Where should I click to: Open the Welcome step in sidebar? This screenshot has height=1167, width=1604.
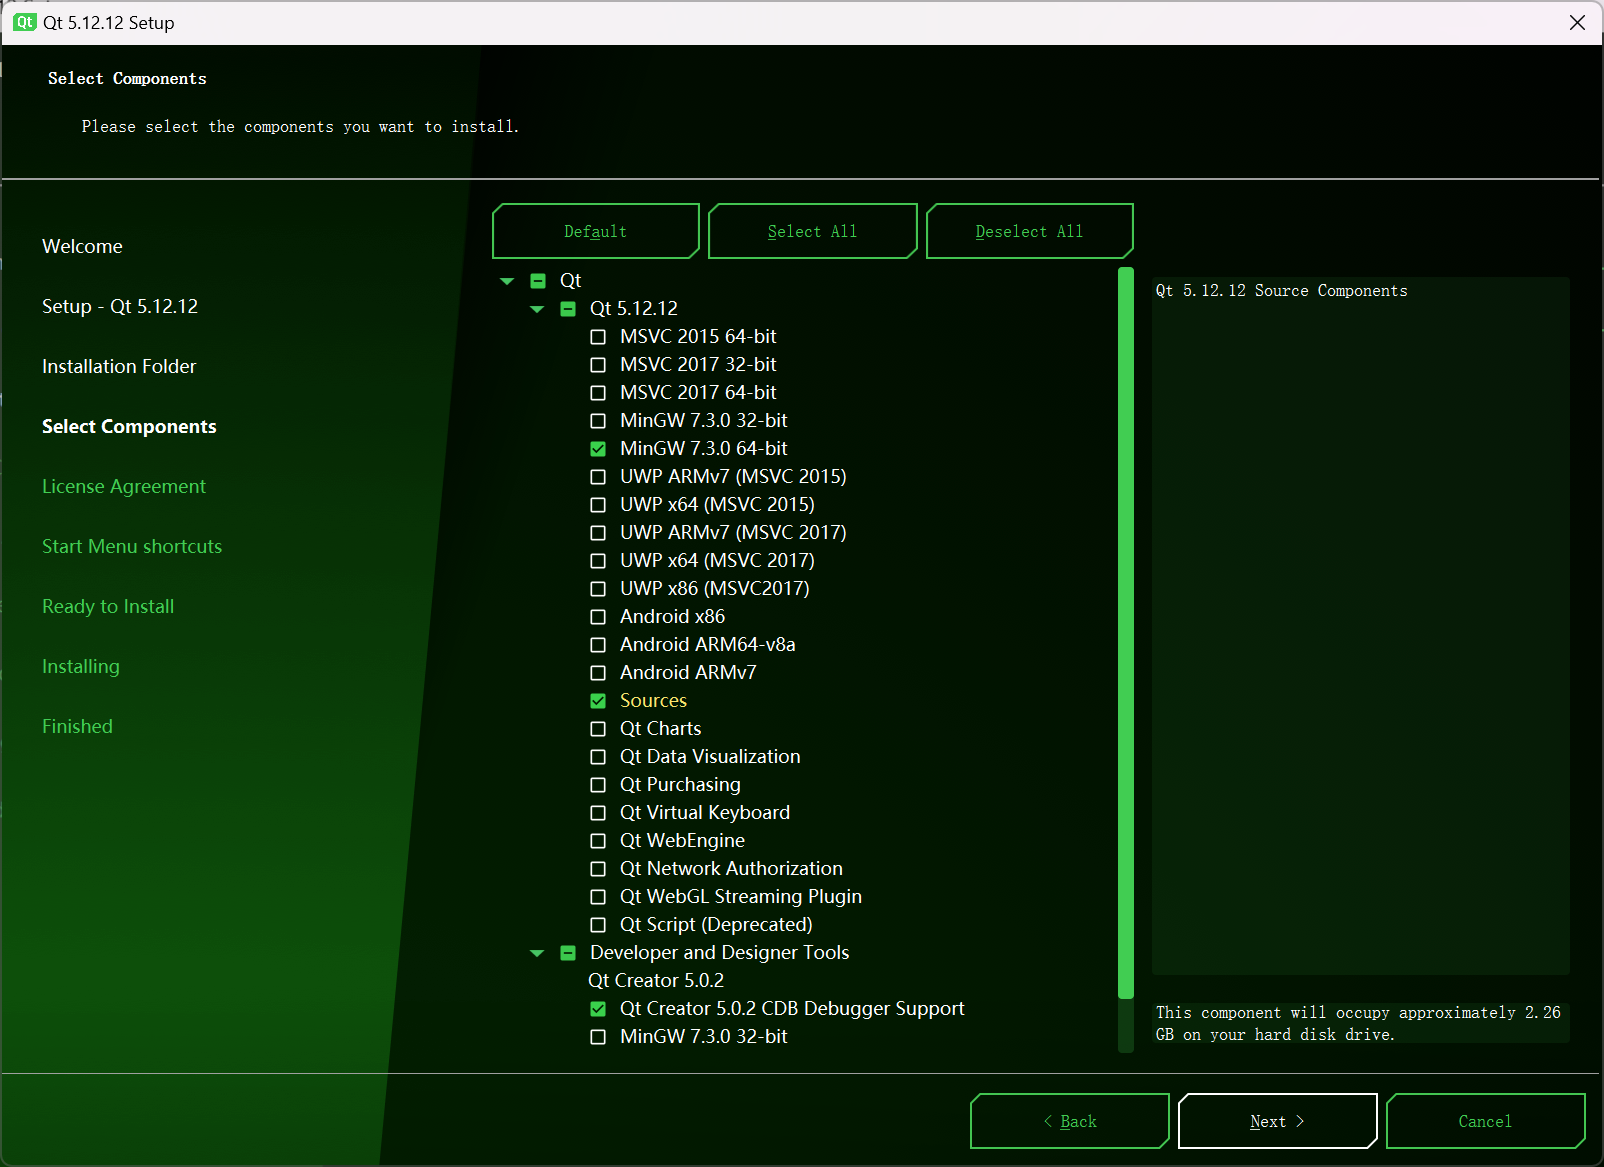(82, 246)
